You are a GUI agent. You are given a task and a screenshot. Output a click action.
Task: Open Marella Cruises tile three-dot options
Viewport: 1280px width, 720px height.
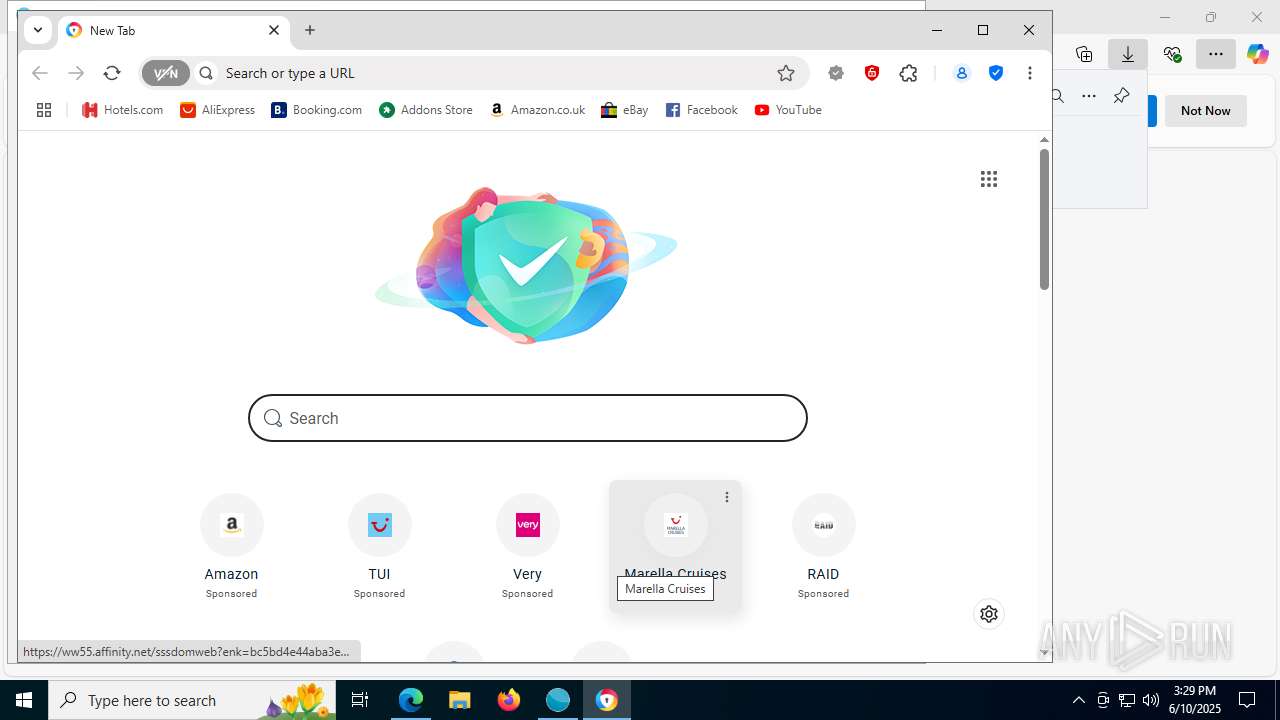(x=727, y=497)
